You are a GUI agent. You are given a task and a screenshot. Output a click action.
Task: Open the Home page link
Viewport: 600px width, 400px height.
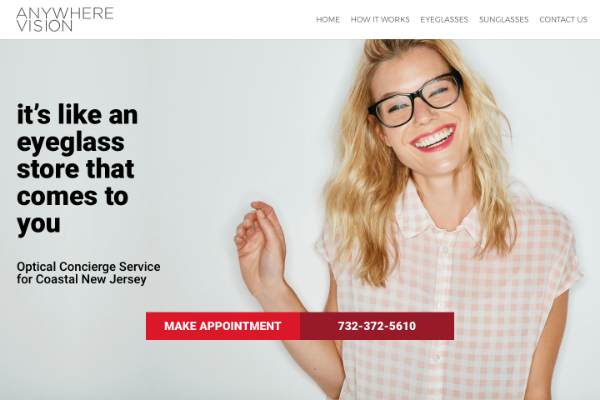(328, 20)
